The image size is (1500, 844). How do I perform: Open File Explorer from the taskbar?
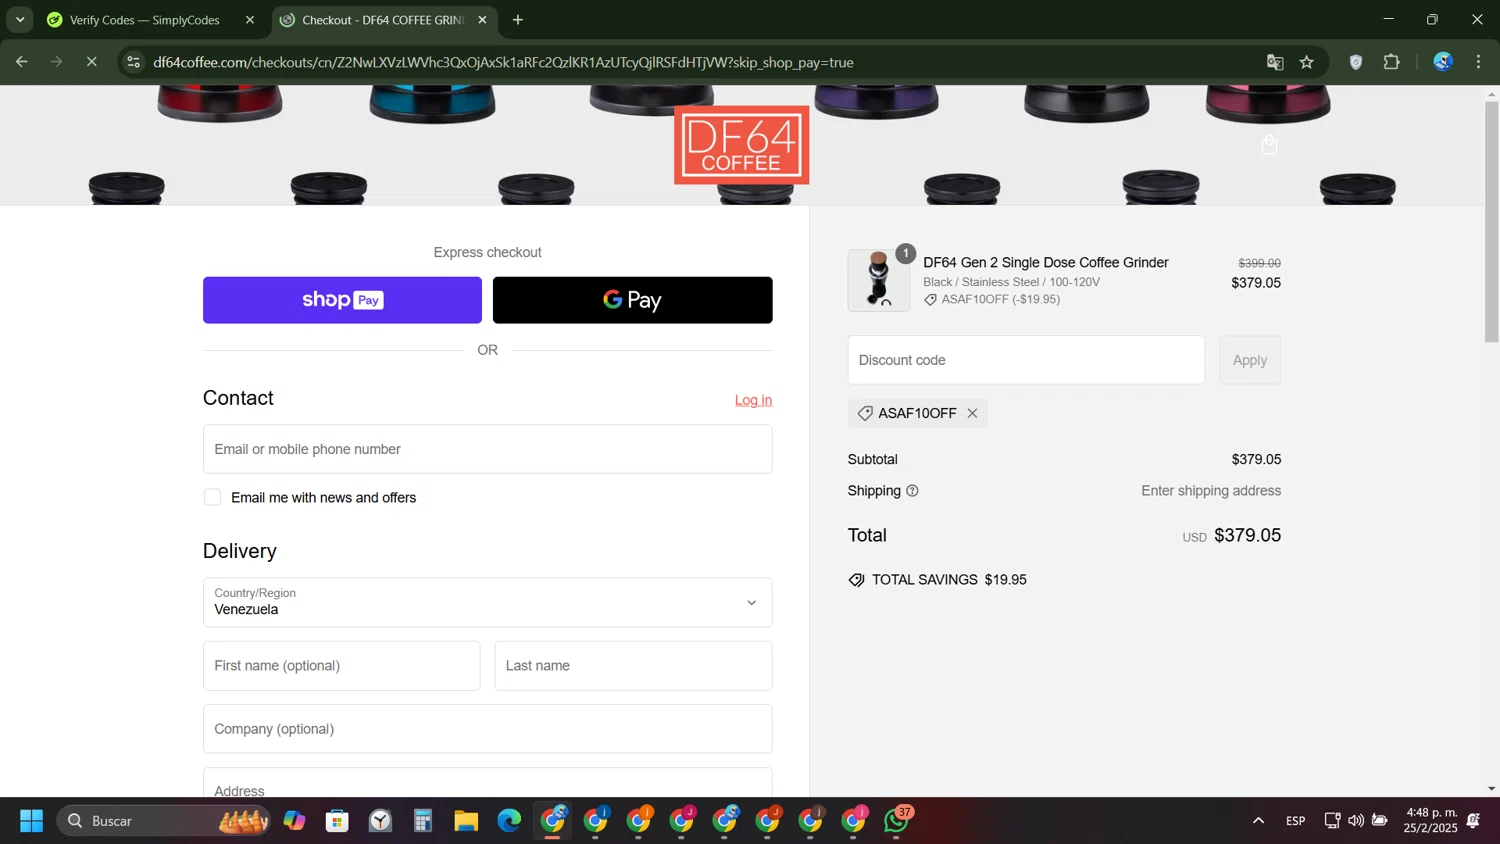[466, 821]
